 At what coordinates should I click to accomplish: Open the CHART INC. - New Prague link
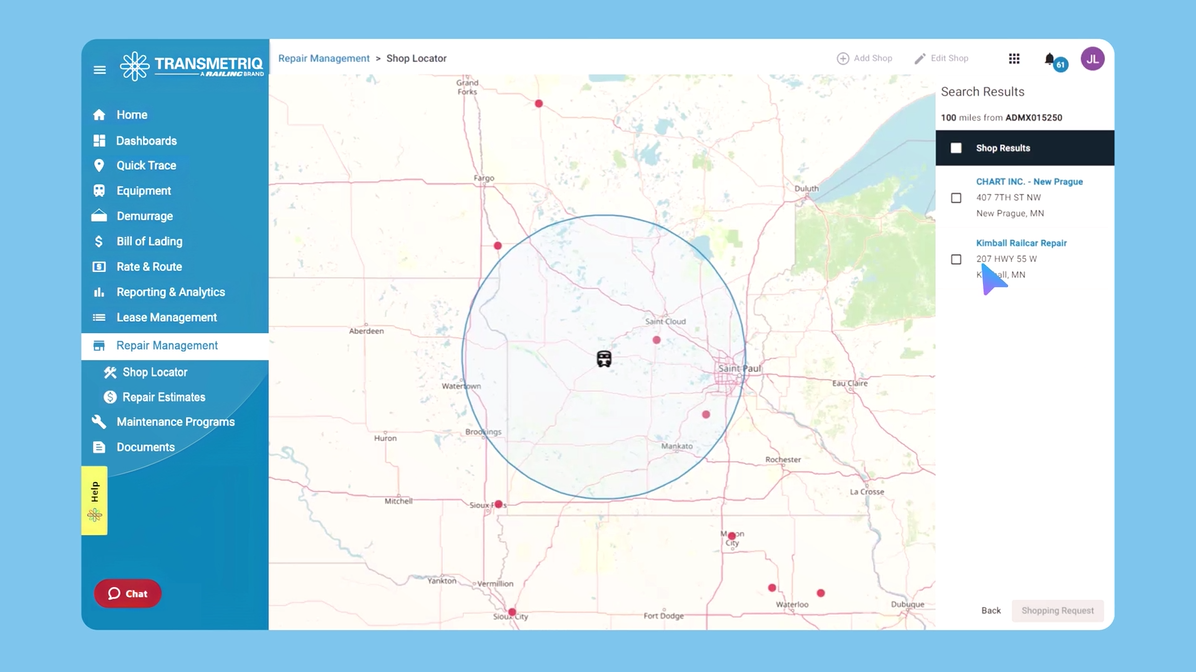tap(1029, 182)
